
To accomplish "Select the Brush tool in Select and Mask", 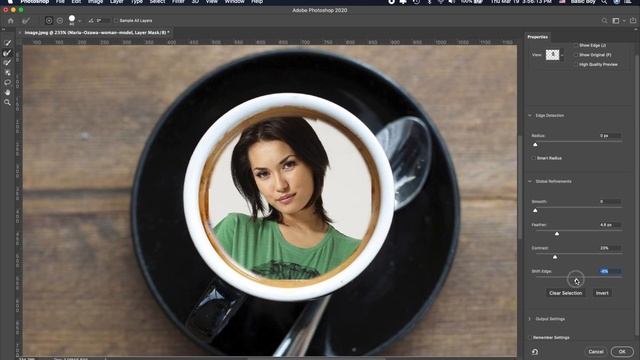I will click(7, 63).
